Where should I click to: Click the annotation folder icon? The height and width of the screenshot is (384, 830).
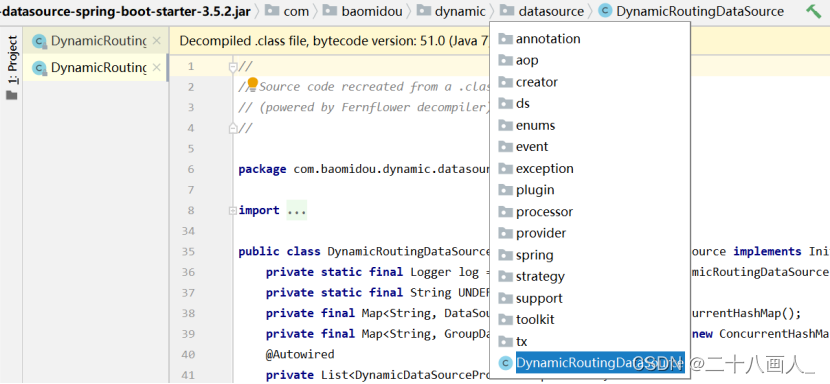(x=506, y=39)
